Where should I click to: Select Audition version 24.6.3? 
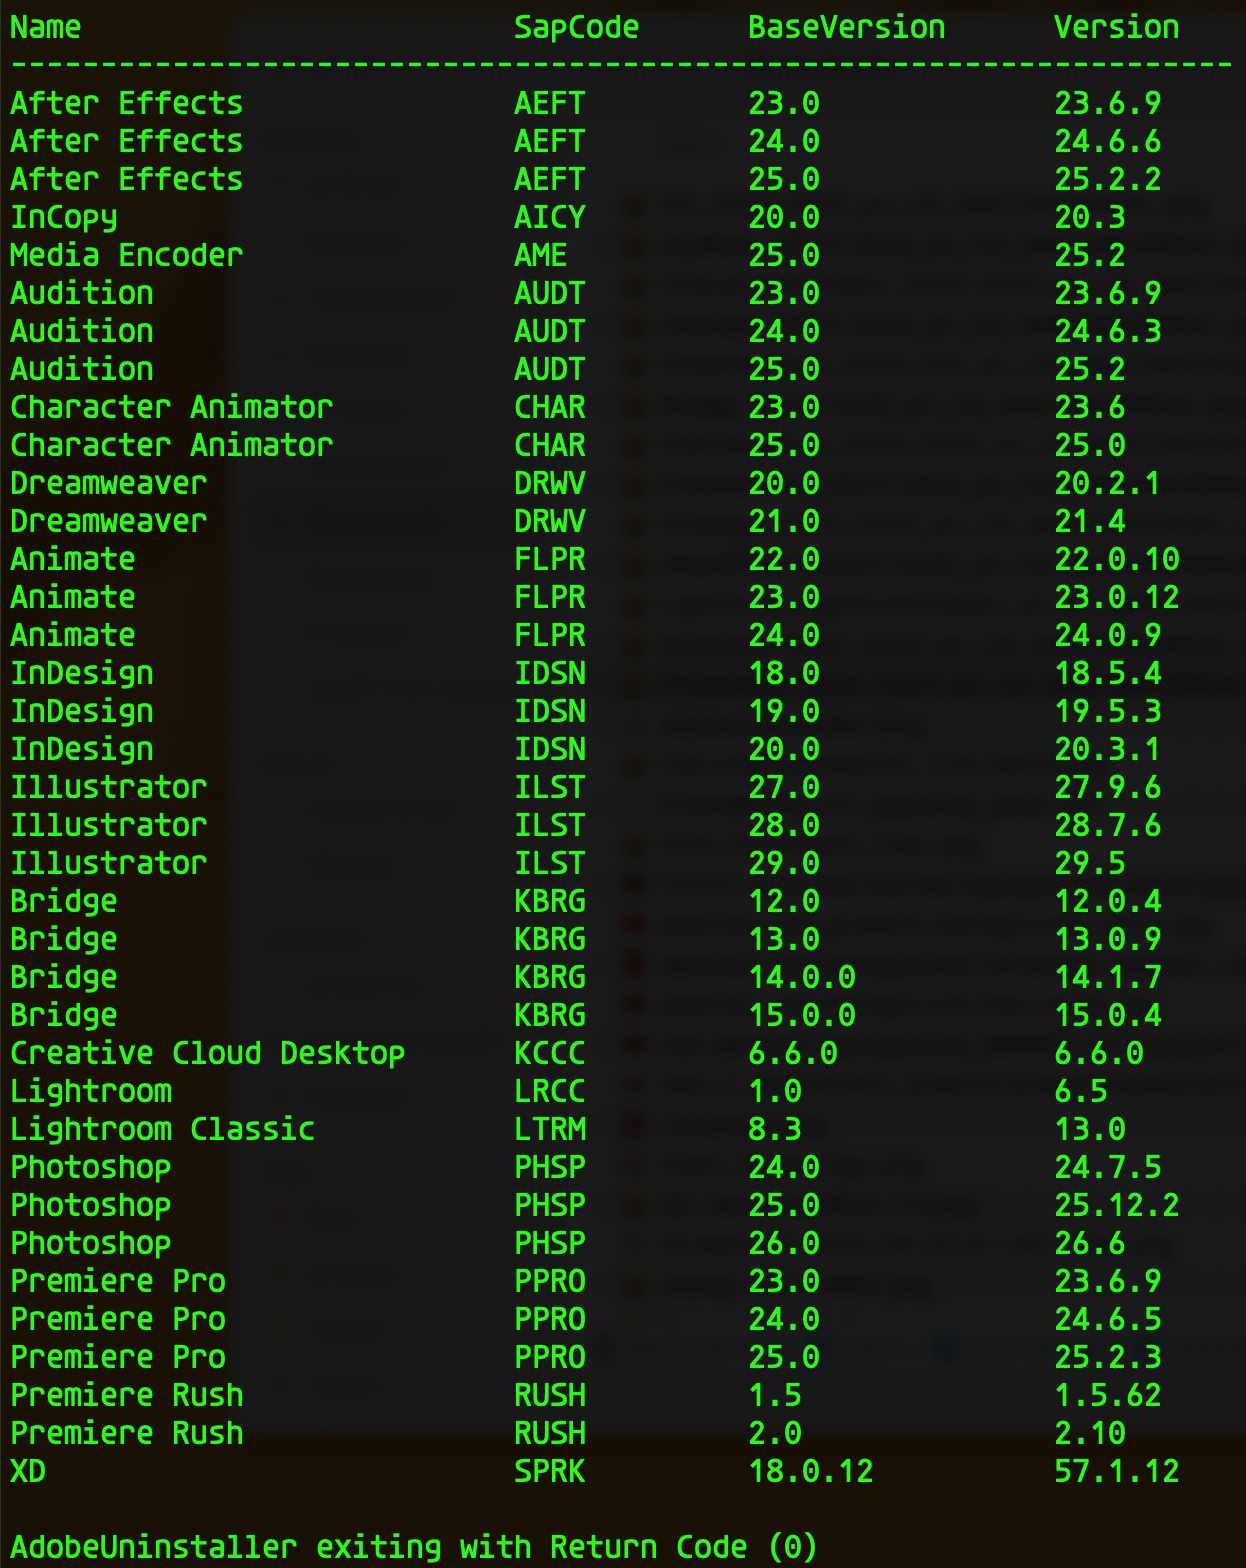1107,331
